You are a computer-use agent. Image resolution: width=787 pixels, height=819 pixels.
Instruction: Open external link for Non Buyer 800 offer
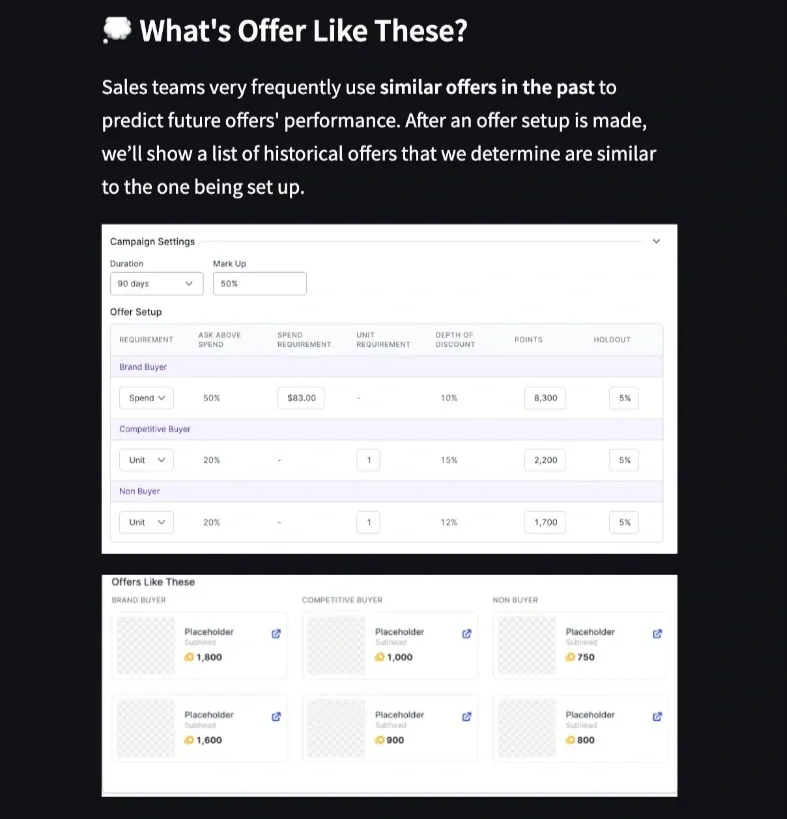657,716
